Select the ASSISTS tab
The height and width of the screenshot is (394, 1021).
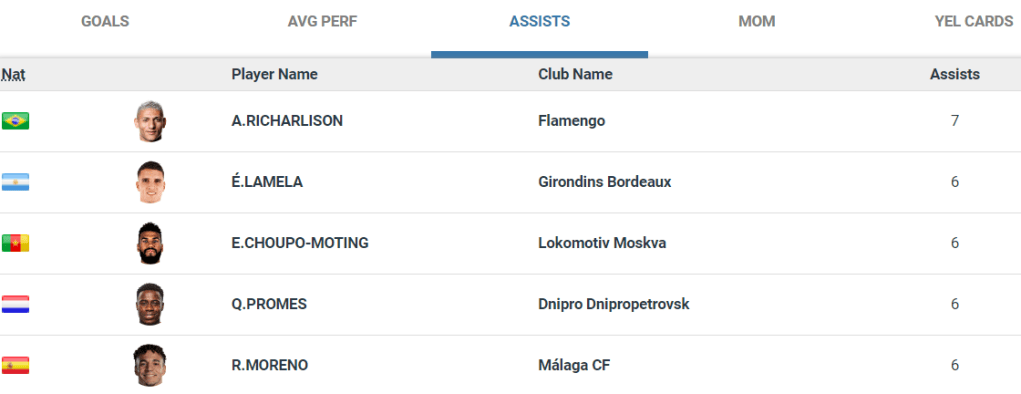[539, 21]
